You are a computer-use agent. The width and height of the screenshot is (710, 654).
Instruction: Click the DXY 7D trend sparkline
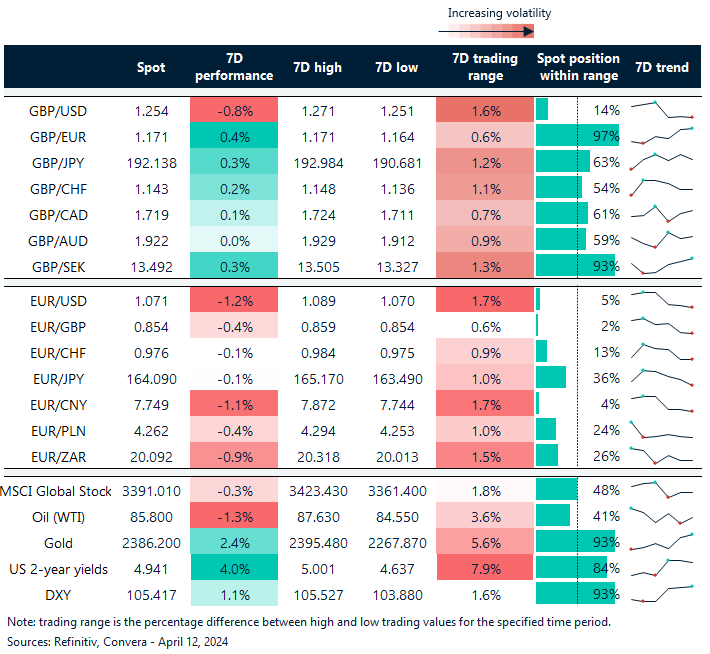tap(661, 593)
